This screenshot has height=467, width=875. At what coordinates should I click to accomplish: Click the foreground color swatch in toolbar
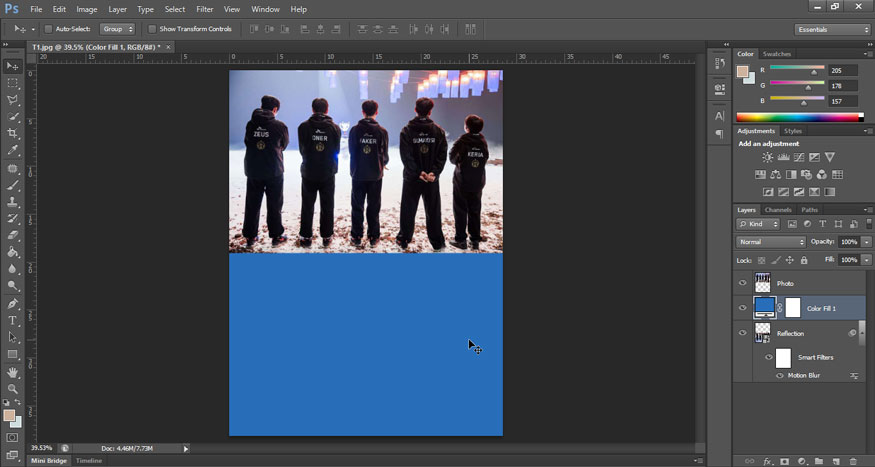tap(9, 415)
